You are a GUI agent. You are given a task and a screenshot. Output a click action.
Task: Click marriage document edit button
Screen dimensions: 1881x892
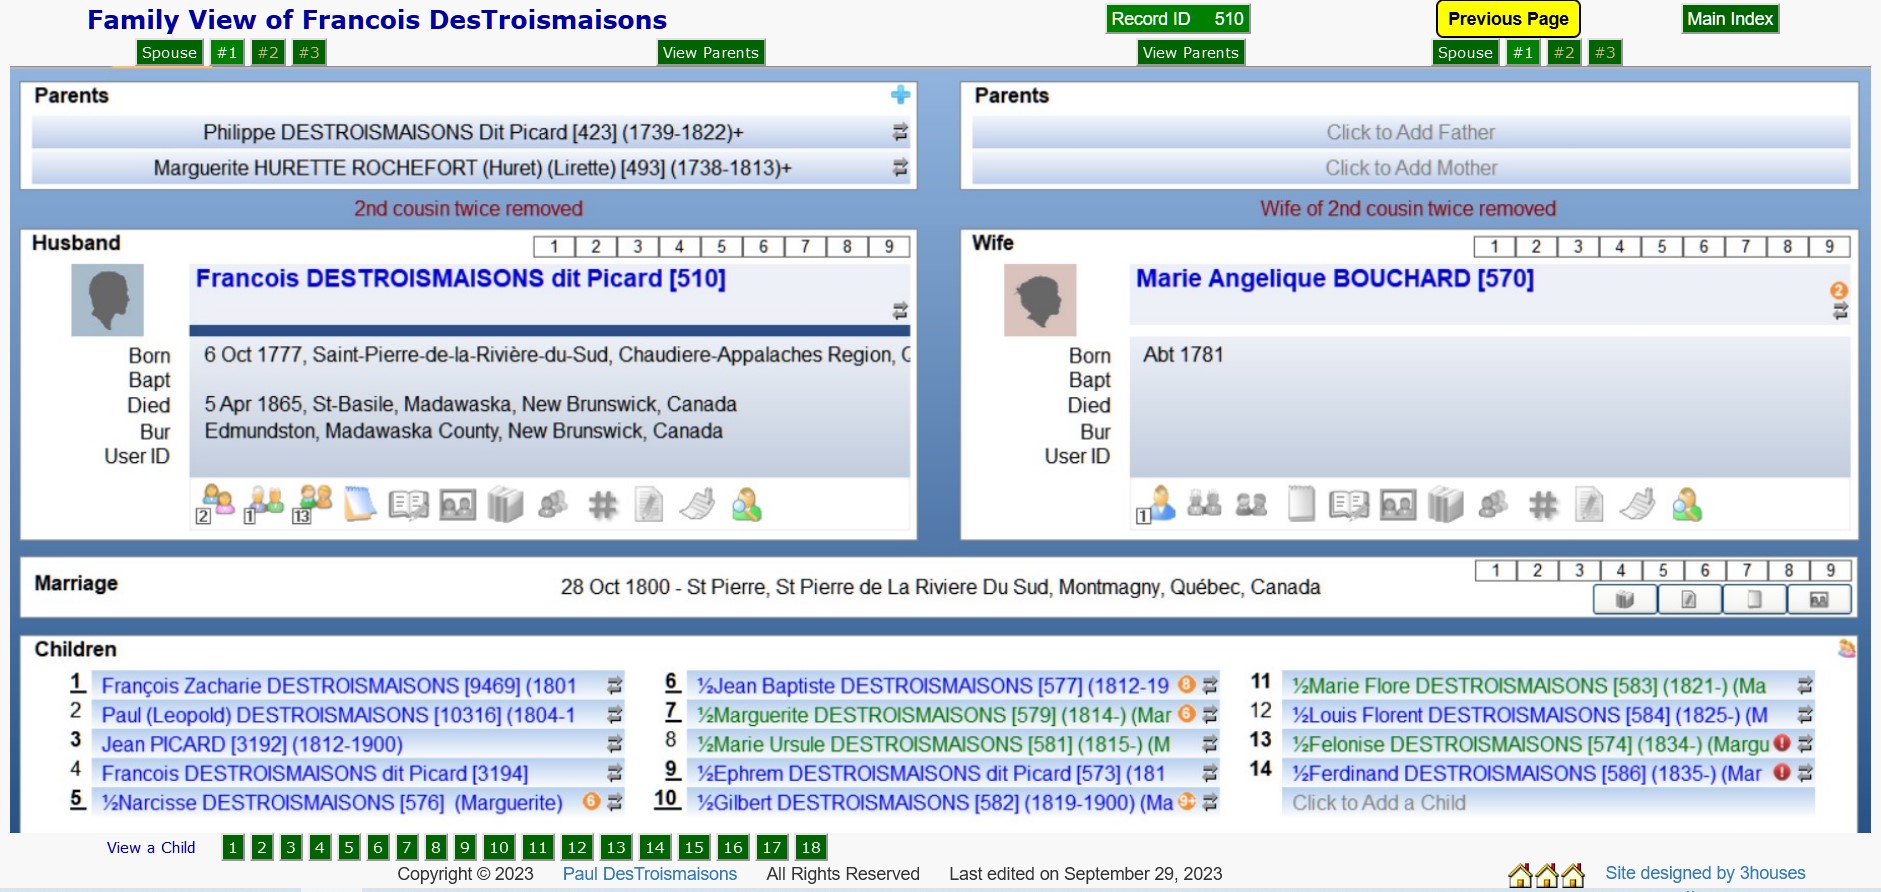pos(1689,600)
